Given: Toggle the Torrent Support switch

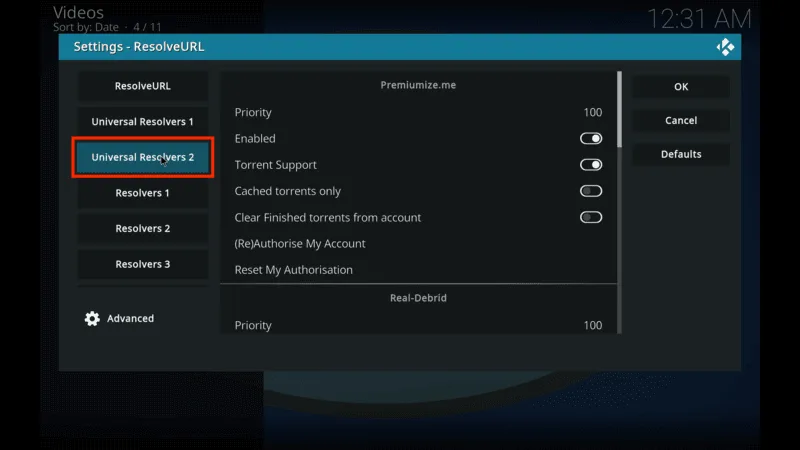Looking at the screenshot, I should pos(591,165).
